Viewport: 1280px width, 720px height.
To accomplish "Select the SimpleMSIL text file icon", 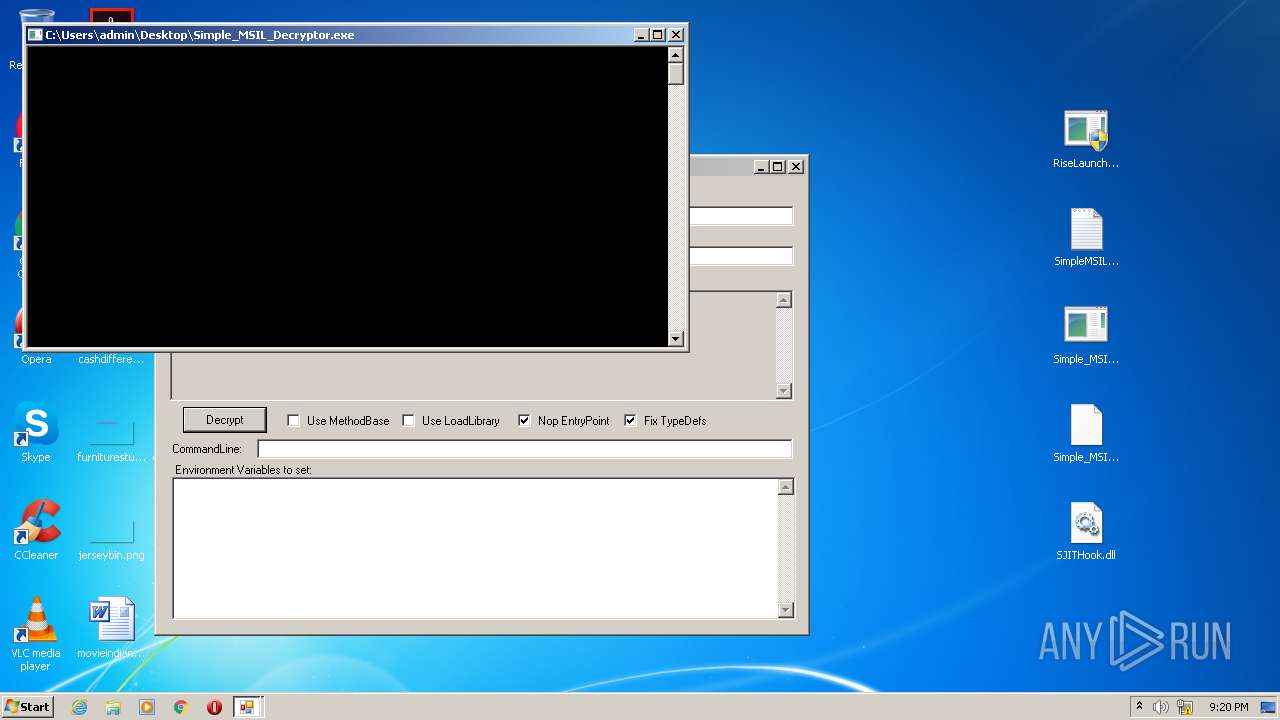I will [x=1086, y=238].
